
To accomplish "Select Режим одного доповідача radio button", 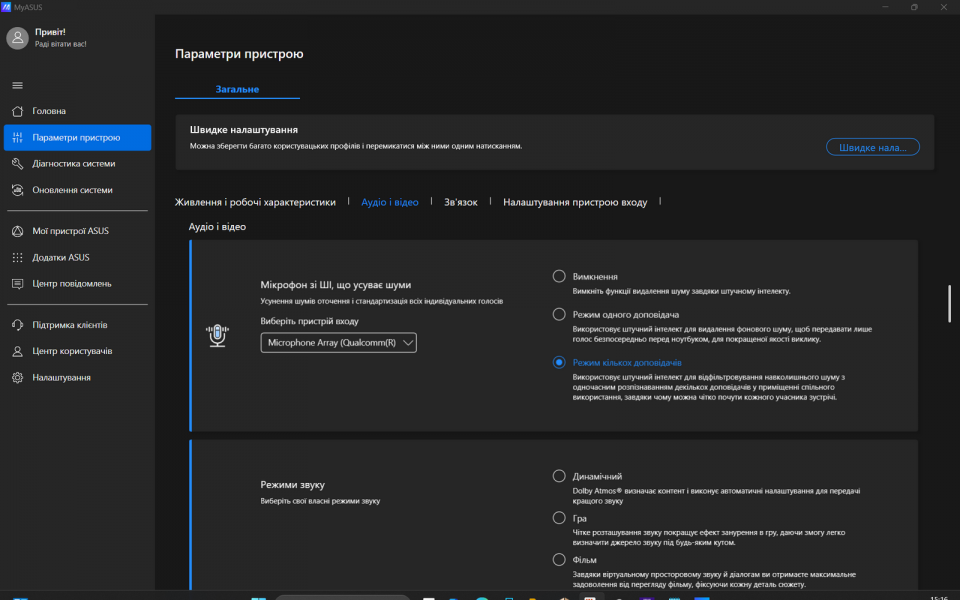I will tap(559, 314).
